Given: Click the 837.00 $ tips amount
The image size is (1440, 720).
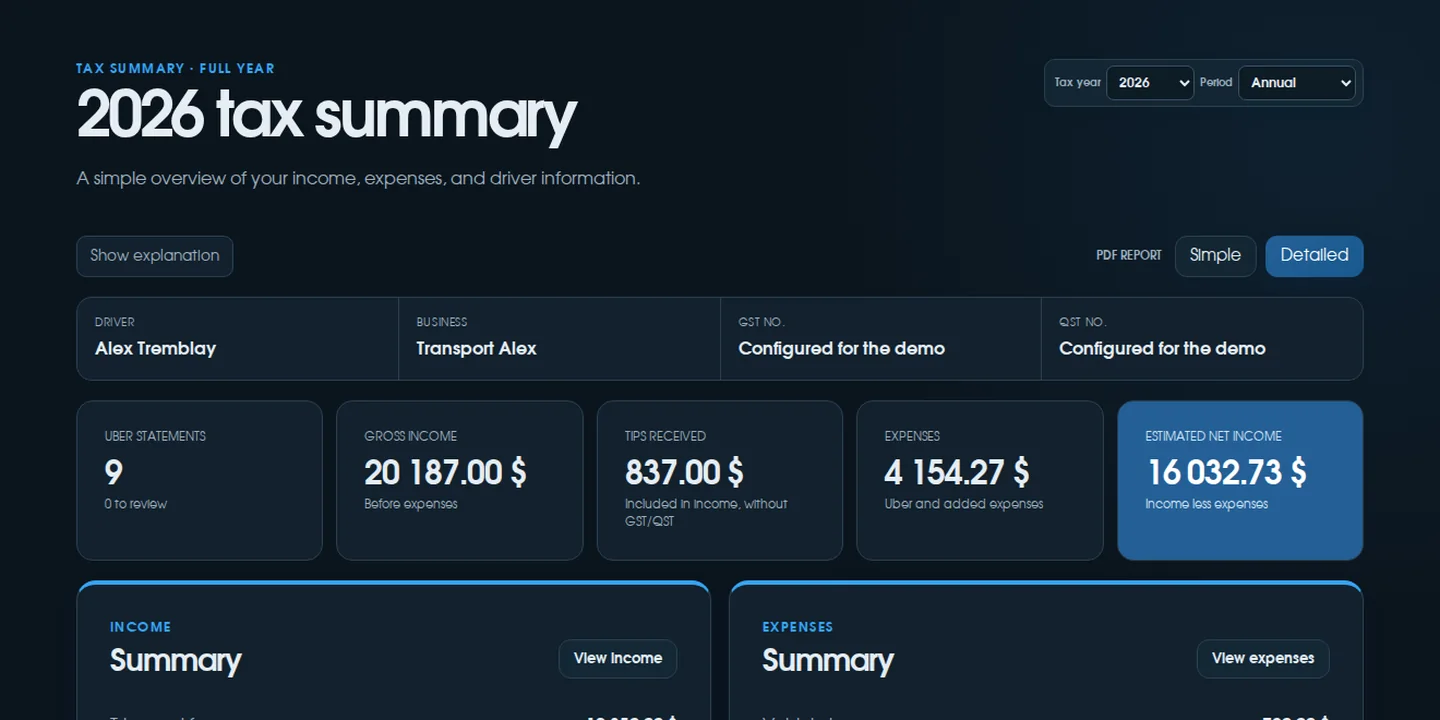Looking at the screenshot, I should coord(684,472).
